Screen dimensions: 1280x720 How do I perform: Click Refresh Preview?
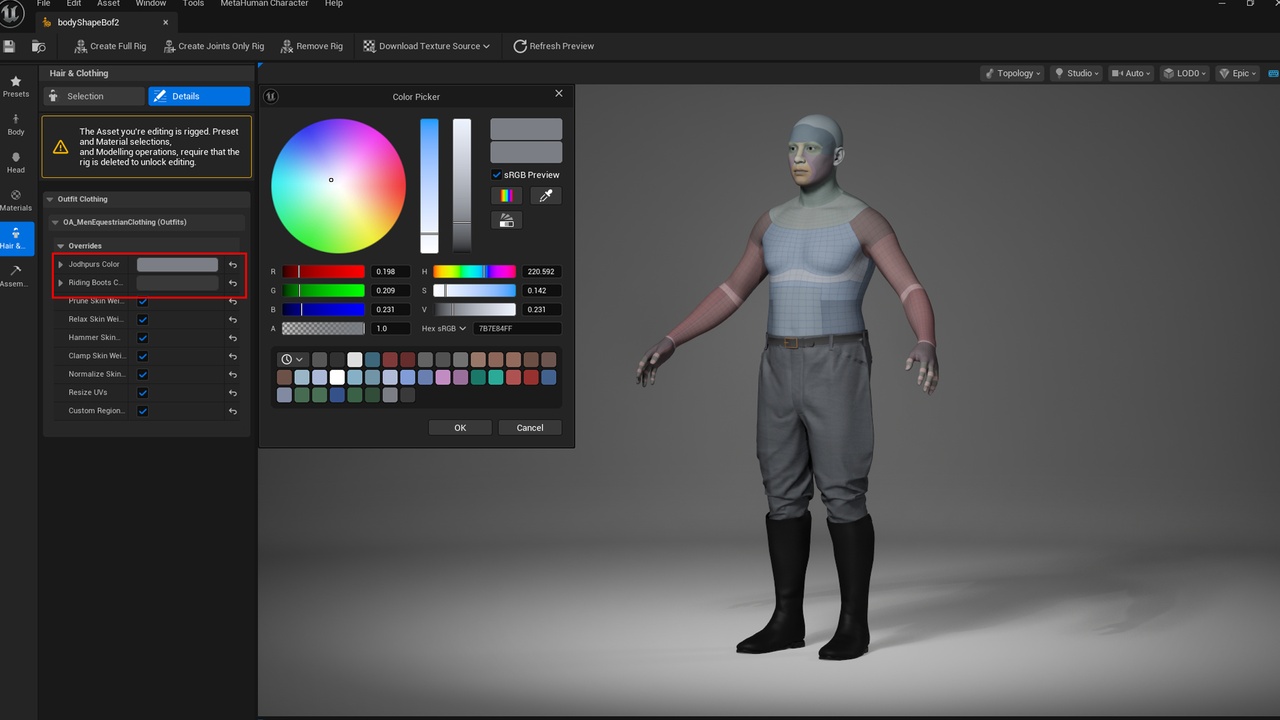[x=553, y=46]
